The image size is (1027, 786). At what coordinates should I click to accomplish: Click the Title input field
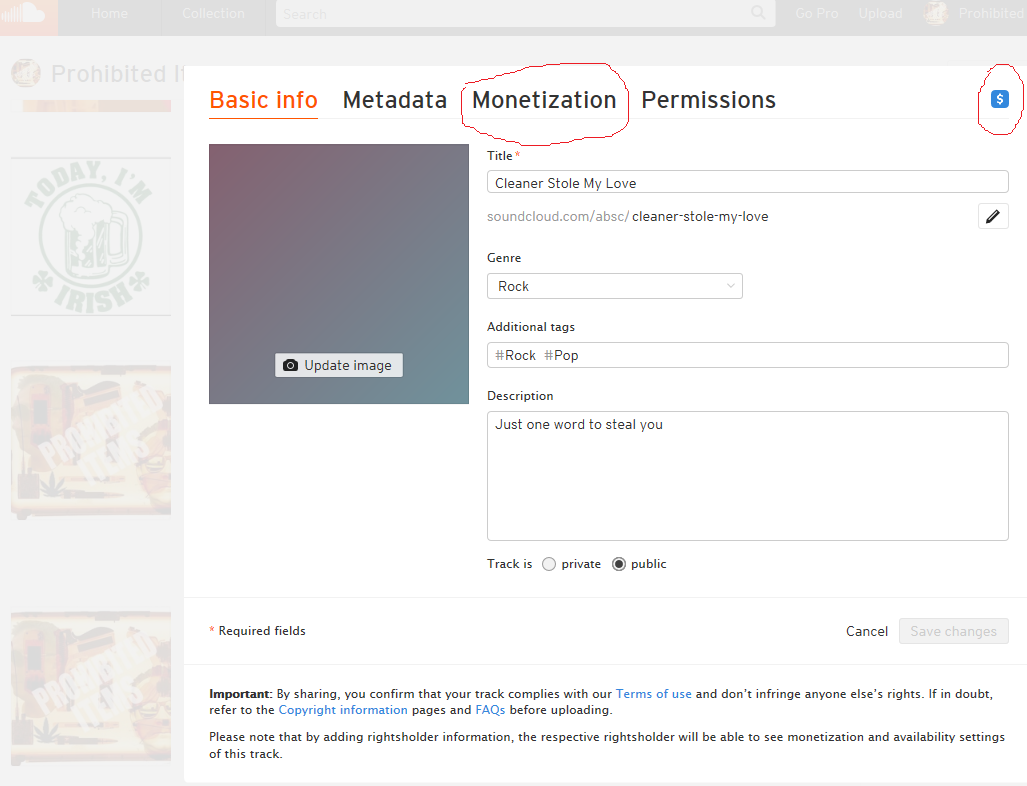747,182
